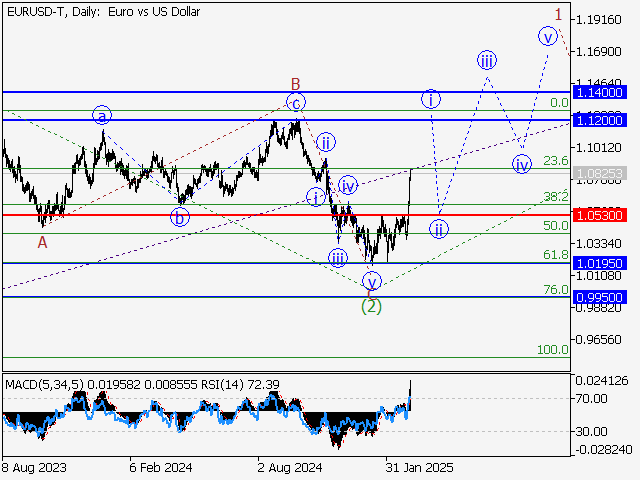The image size is (640, 480).
Task: Click the red wave A label
Action: [43, 242]
